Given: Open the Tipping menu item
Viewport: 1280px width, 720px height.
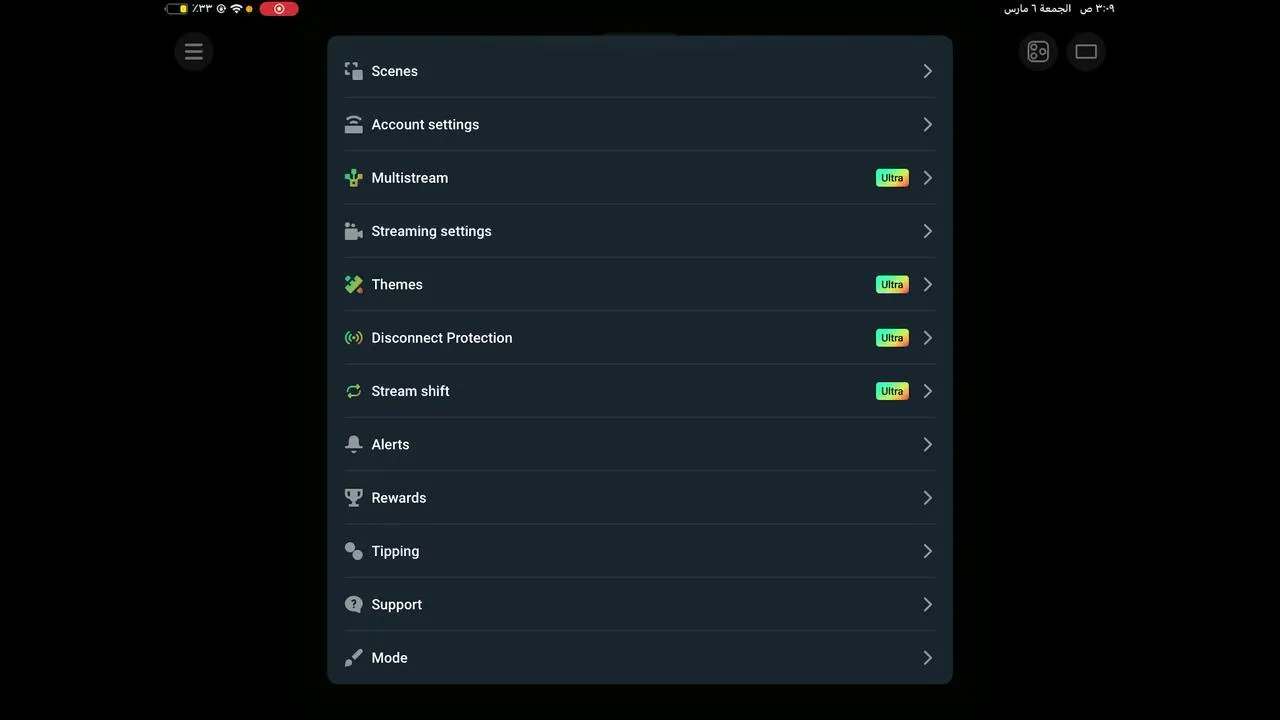Looking at the screenshot, I should click(395, 551).
